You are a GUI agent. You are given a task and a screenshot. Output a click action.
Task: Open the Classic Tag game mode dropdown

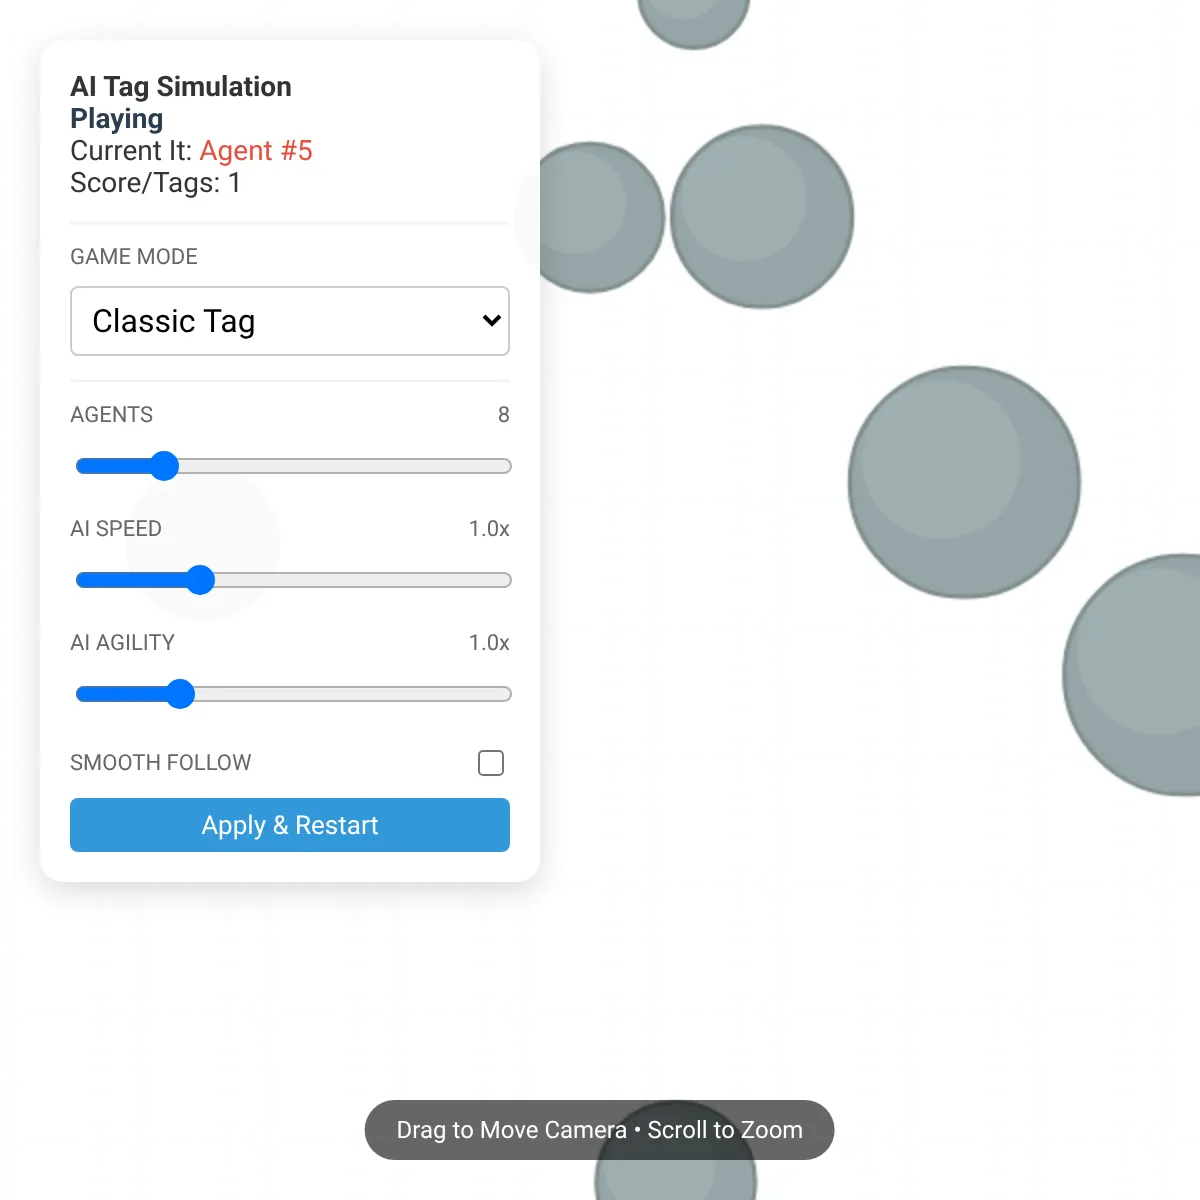coord(290,321)
